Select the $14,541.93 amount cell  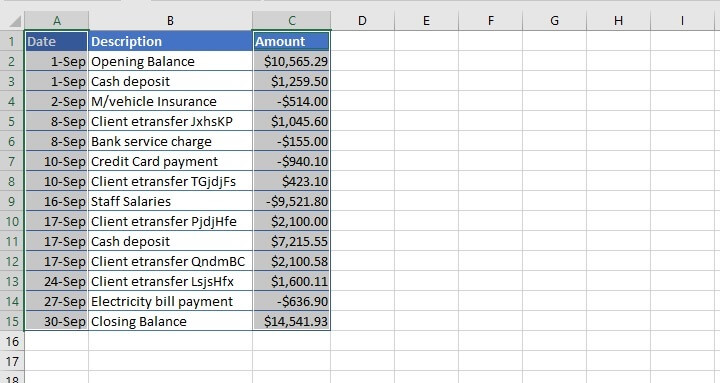[292, 321]
